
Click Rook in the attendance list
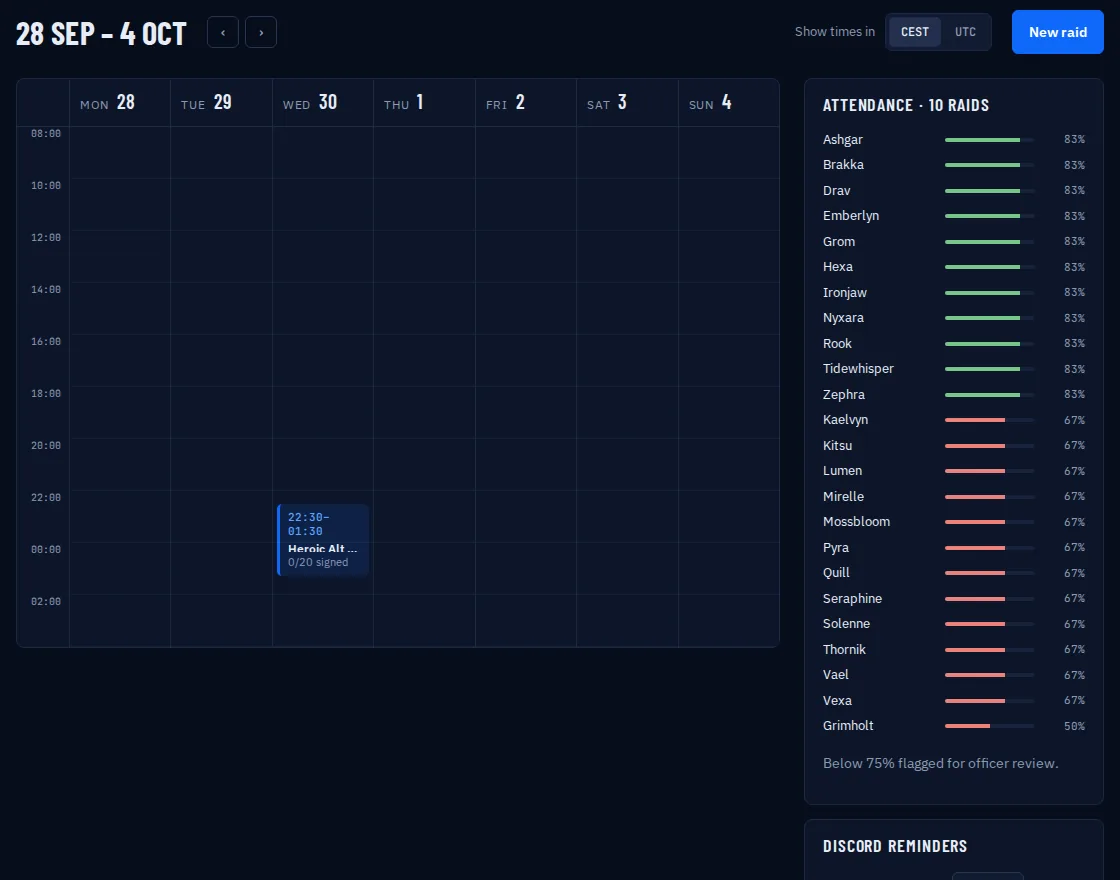(837, 344)
